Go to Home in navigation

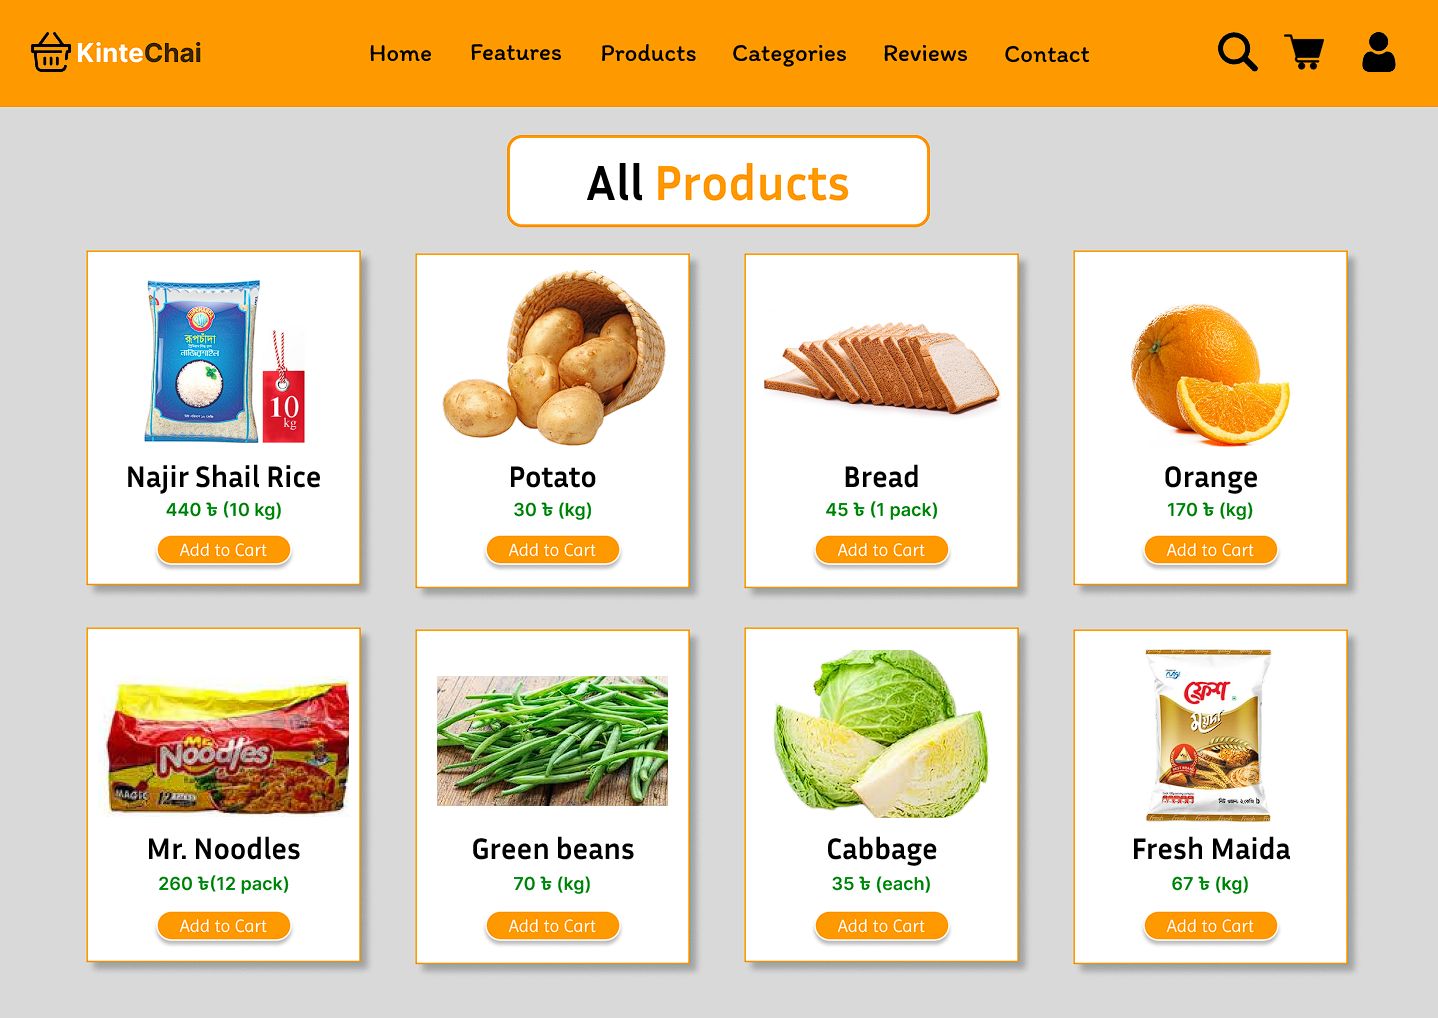pyautogui.click(x=400, y=54)
